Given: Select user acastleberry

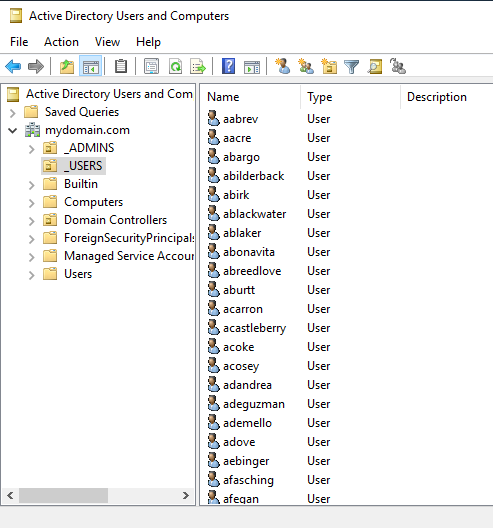Looking at the screenshot, I should click(254, 328).
